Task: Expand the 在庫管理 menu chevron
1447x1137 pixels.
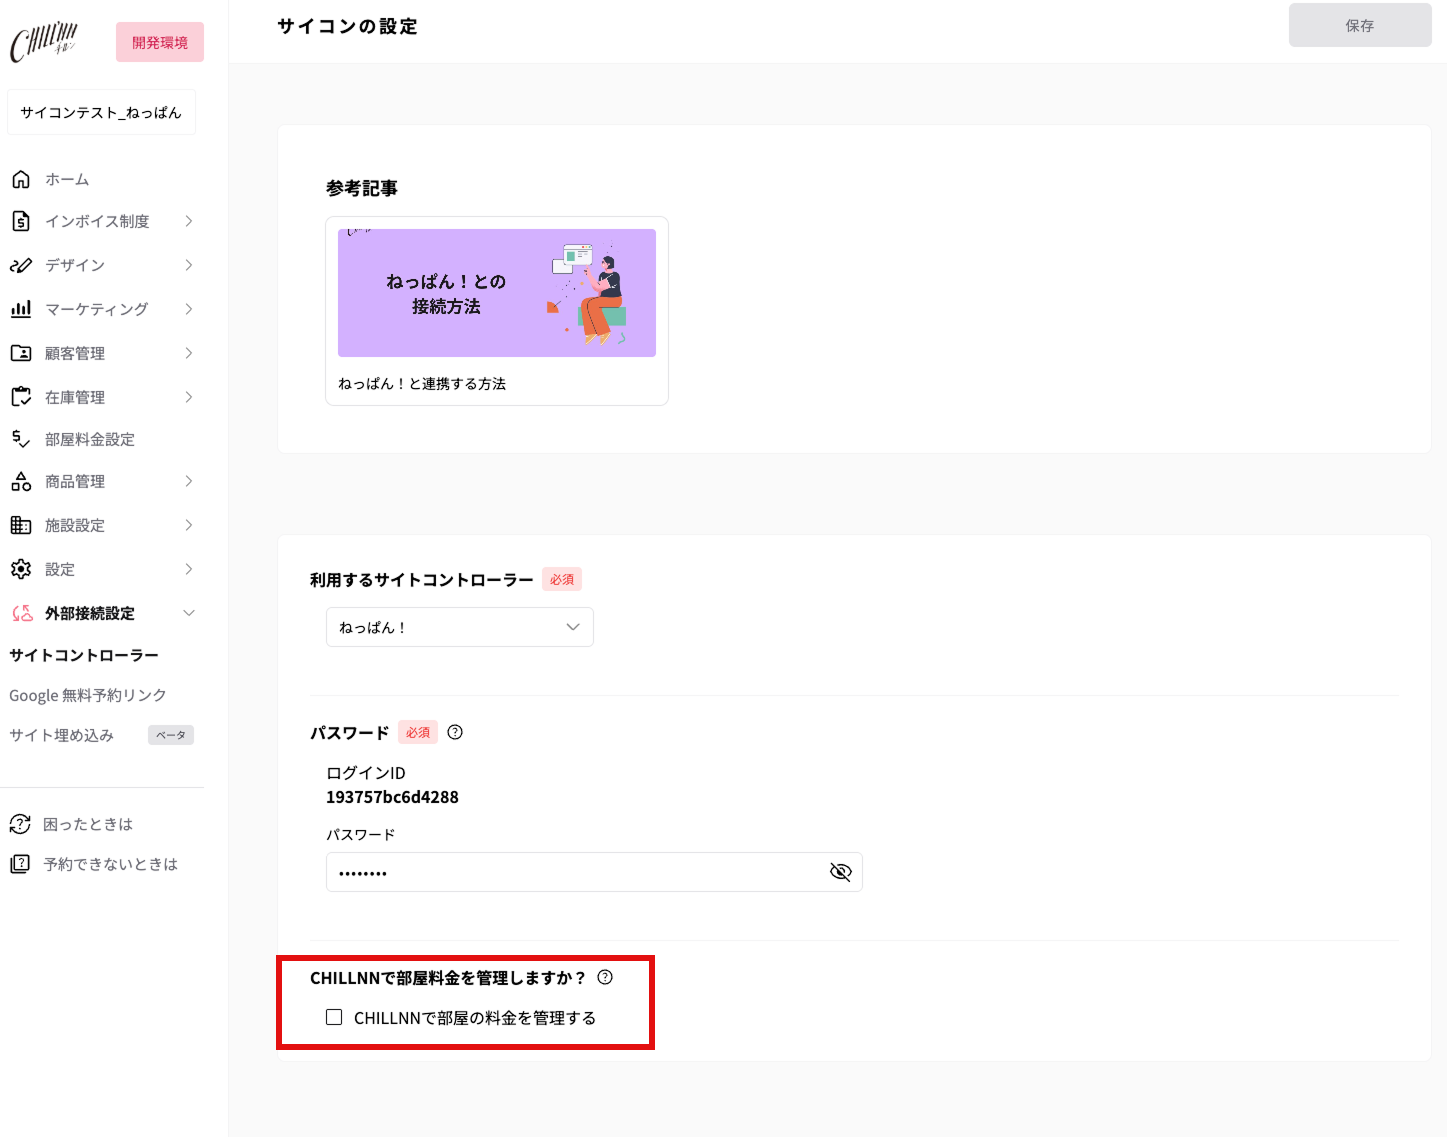Action: point(189,397)
